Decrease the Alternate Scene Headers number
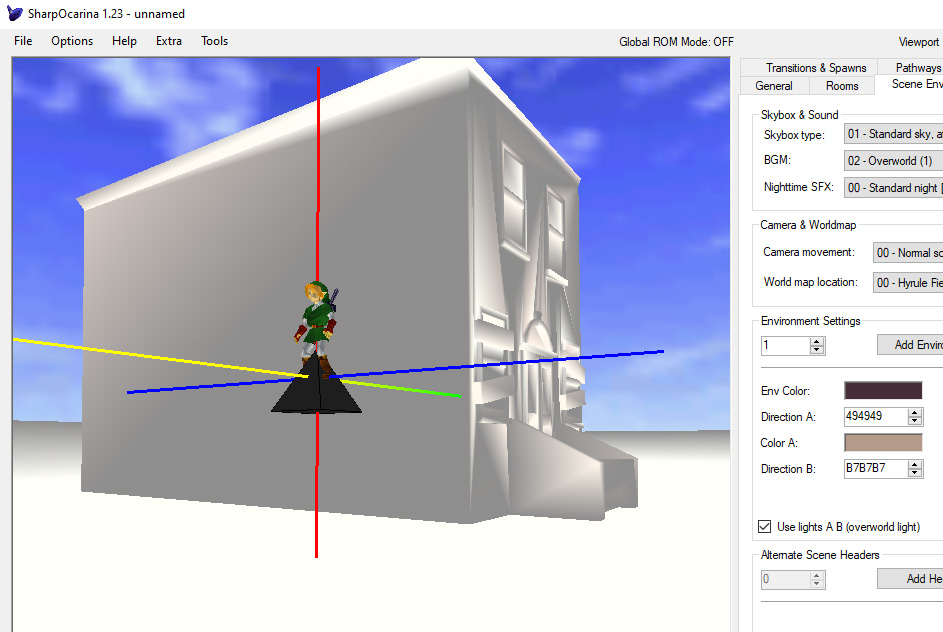943x632 pixels. (817, 584)
